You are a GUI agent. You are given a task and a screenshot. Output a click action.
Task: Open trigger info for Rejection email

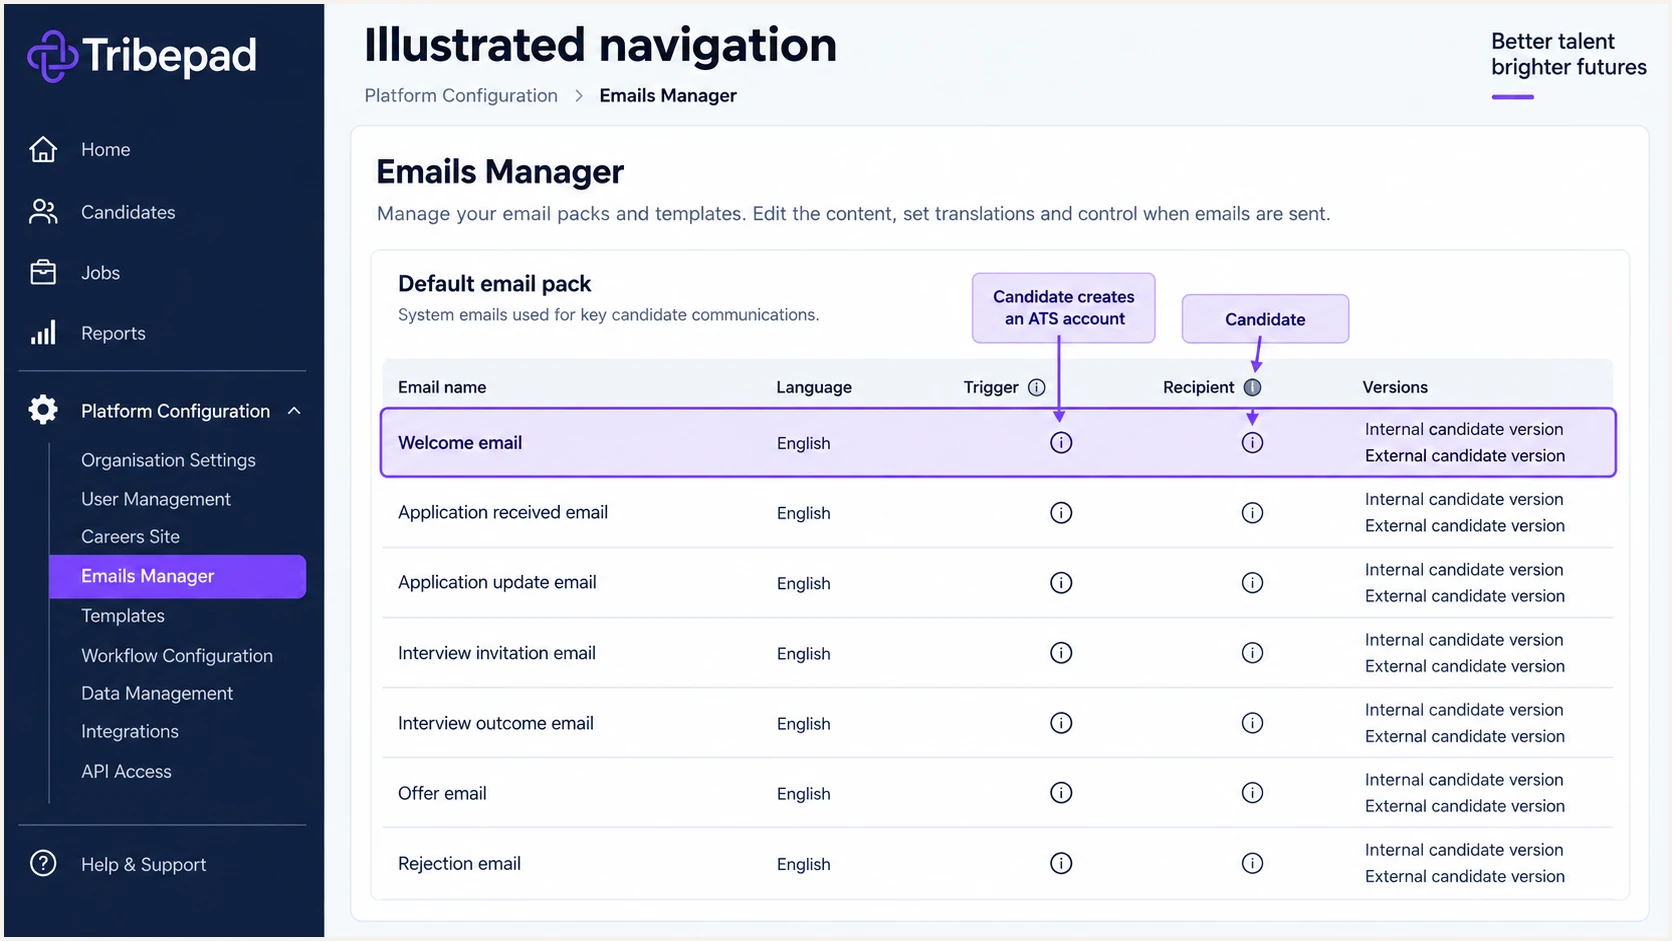pos(1061,863)
